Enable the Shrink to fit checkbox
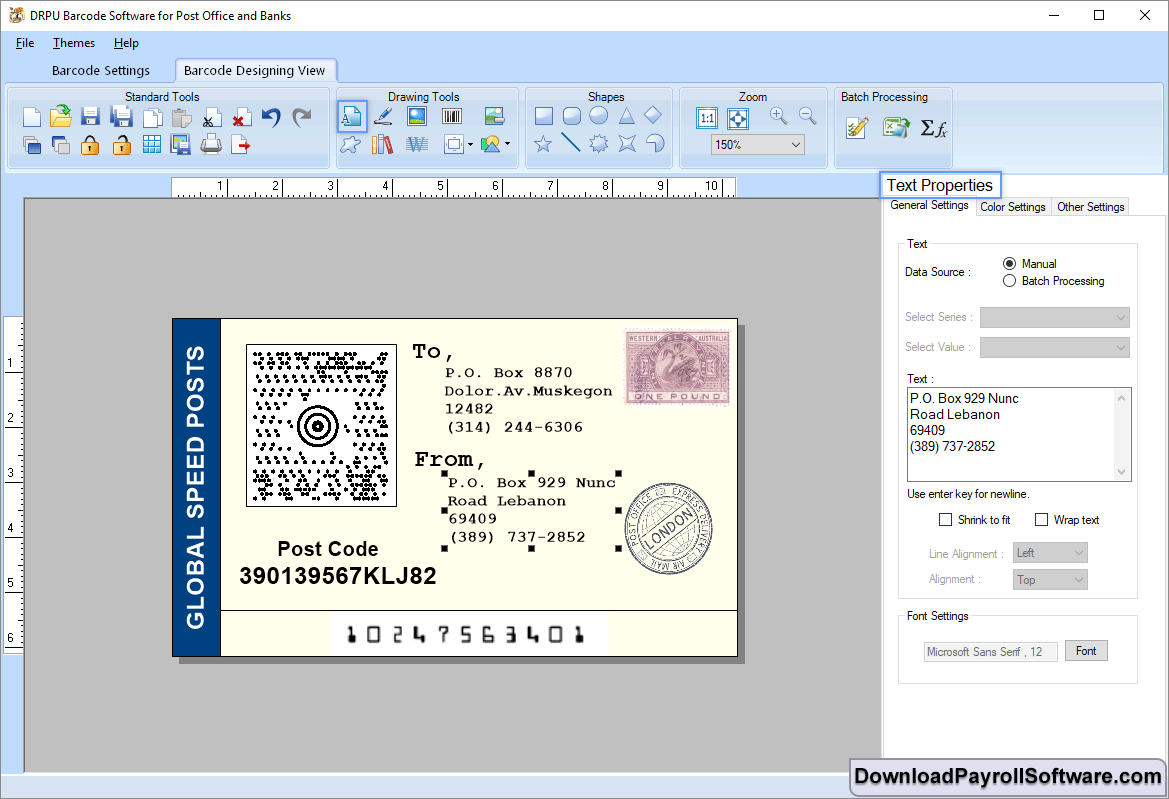This screenshot has width=1169, height=799. point(945,519)
